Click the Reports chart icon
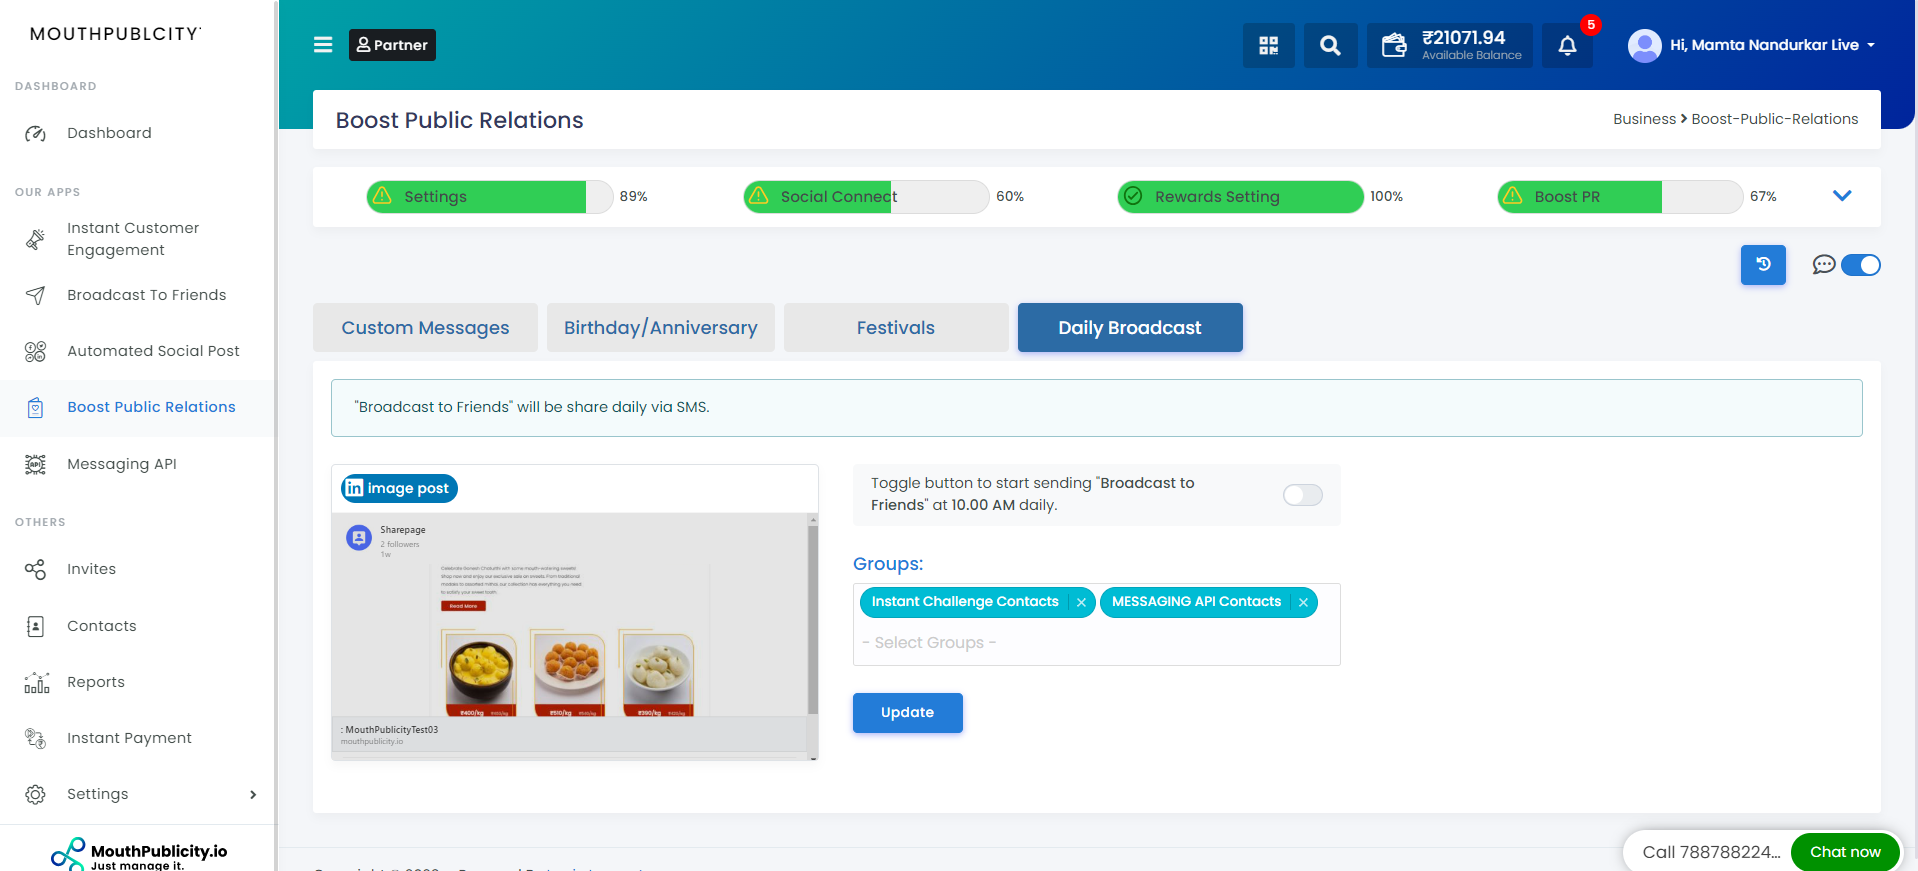This screenshot has height=871, width=1918. click(x=36, y=682)
